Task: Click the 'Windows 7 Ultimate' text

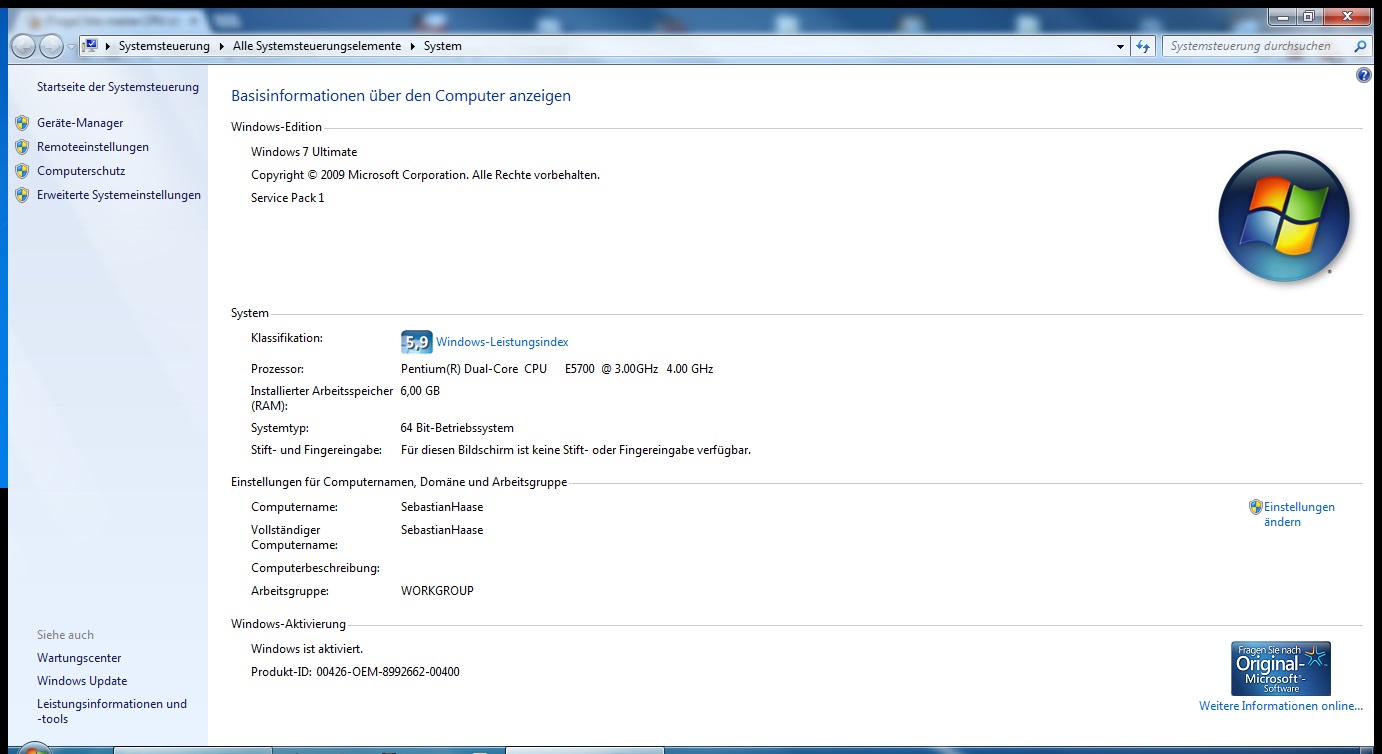Action: click(x=304, y=152)
